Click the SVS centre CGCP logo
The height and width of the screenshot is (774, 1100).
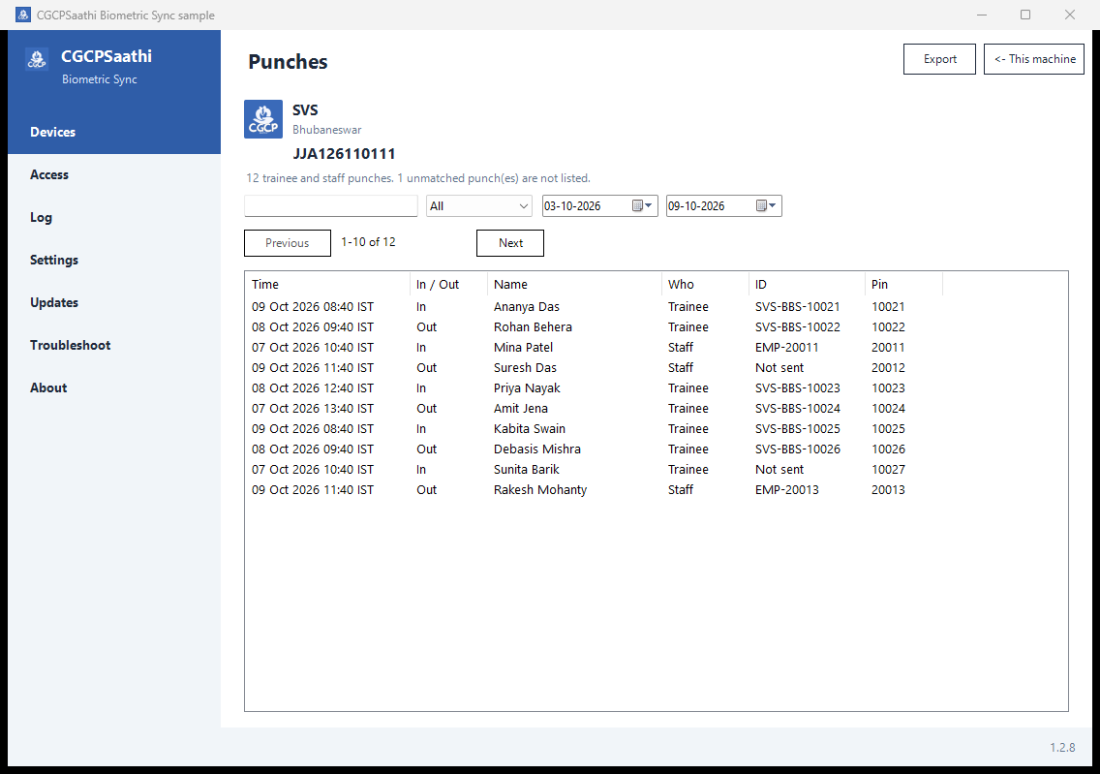click(x=263, y=119)
